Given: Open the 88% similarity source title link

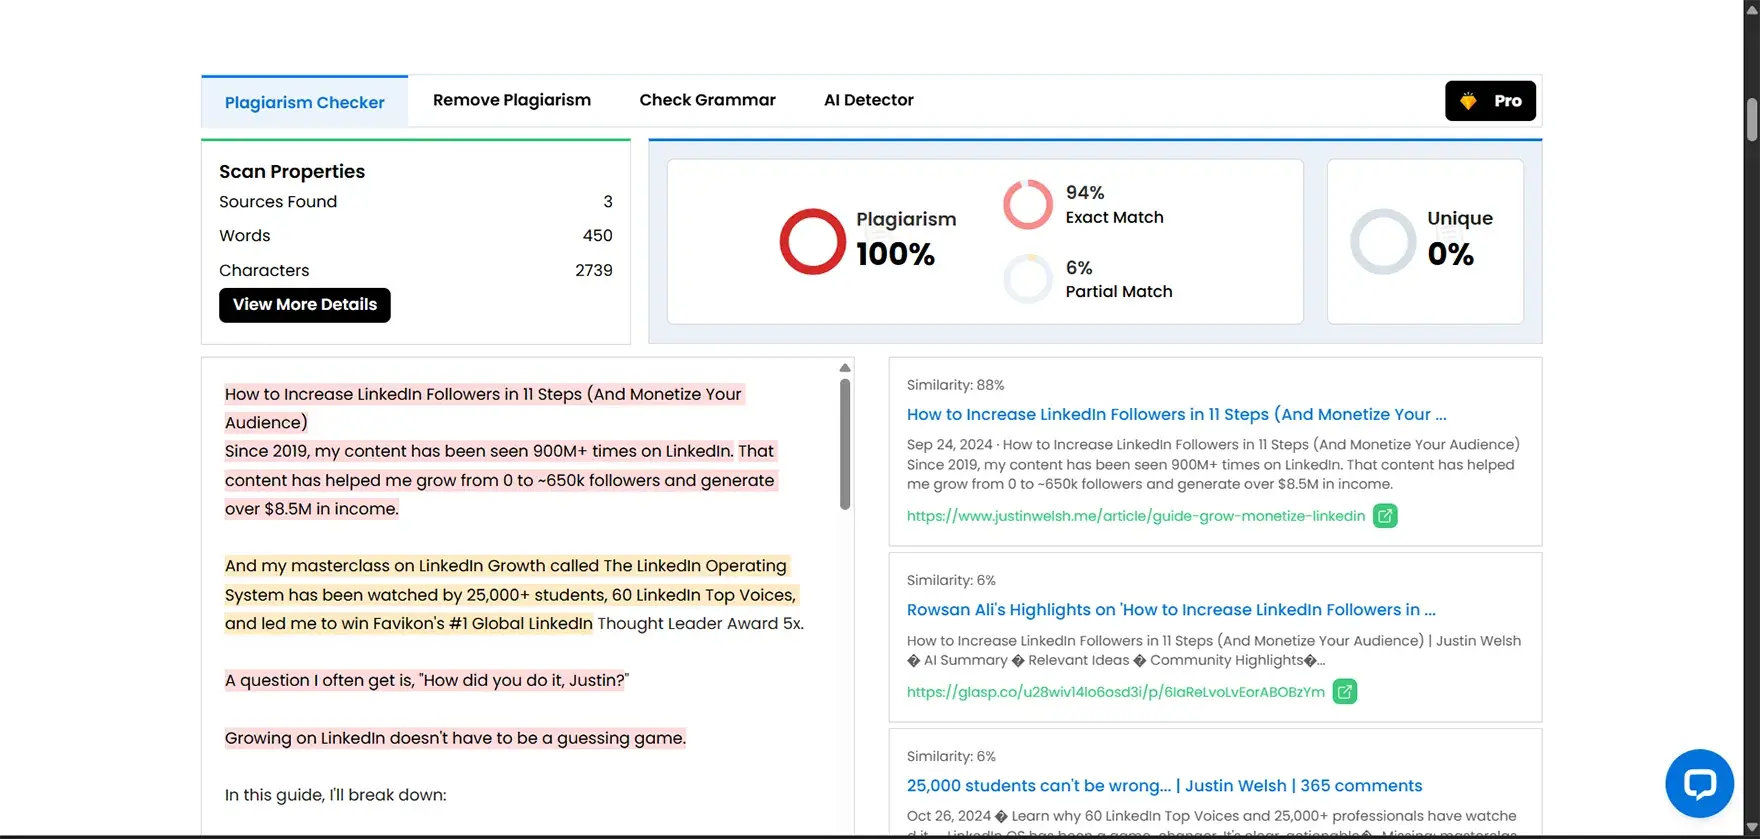Looking at the screenshot, I should tap(1177, 414).
